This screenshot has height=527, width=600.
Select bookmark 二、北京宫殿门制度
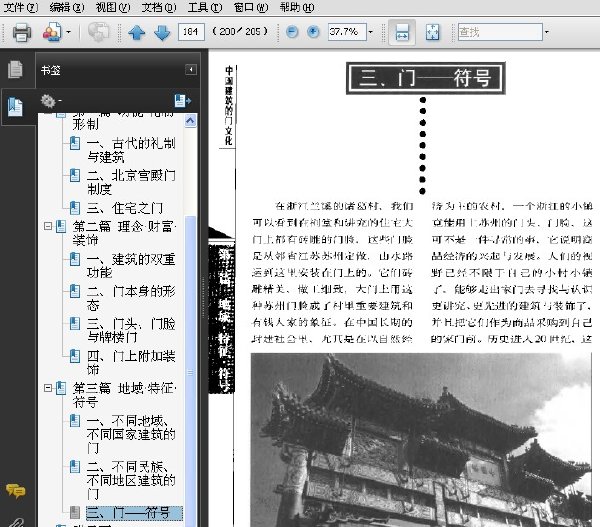click(x=131, y=182)
